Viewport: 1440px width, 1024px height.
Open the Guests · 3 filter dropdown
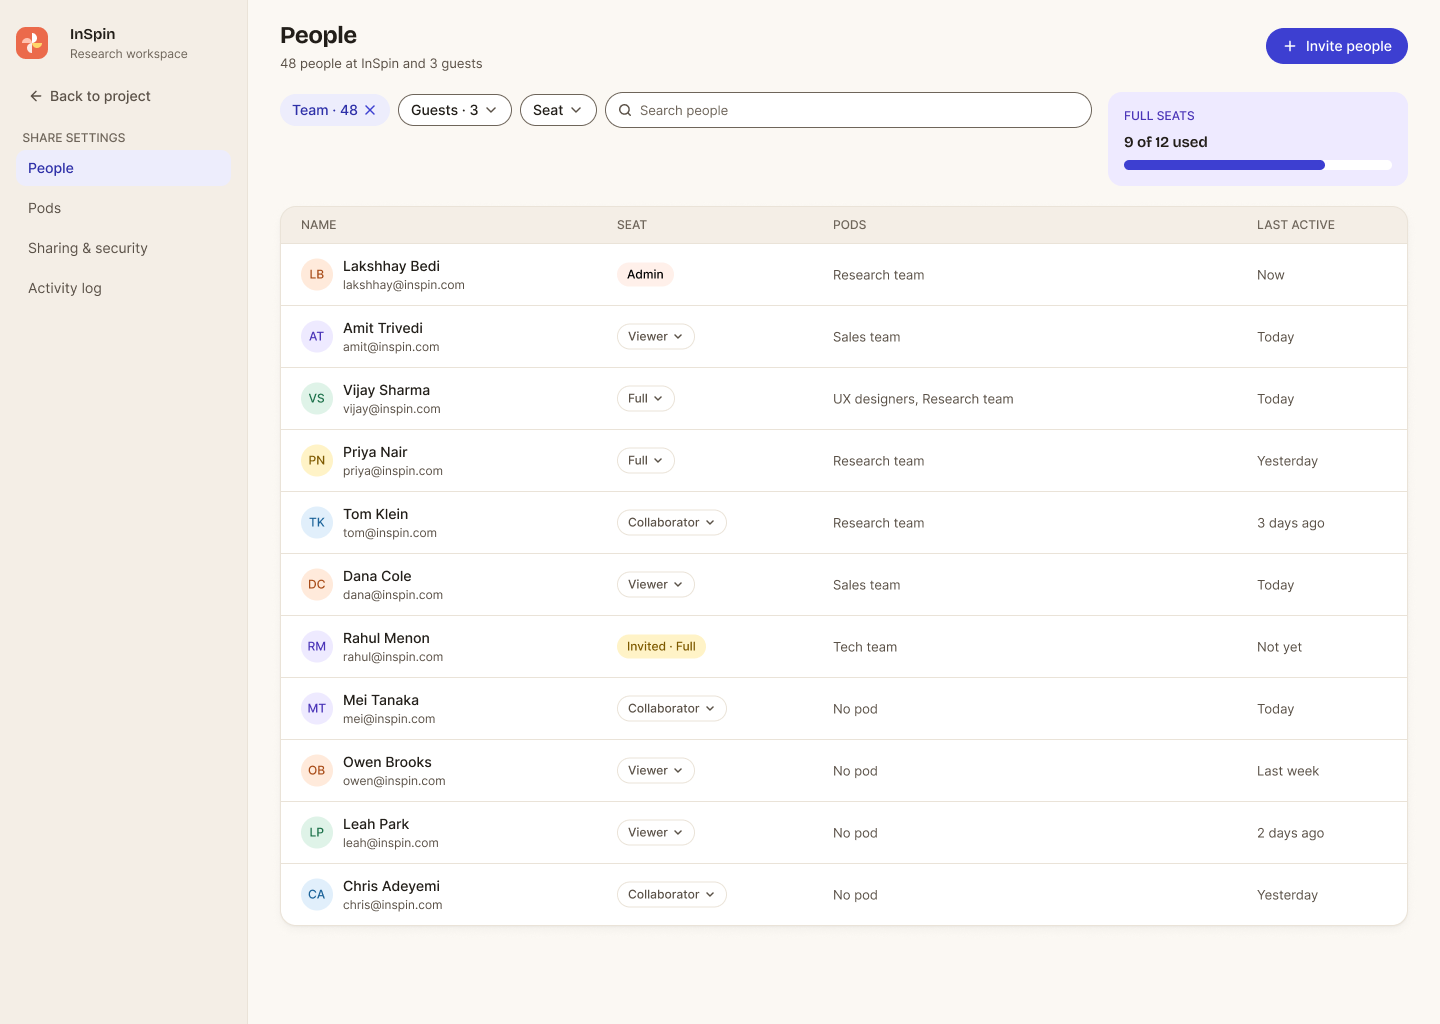tap(455, 110)
